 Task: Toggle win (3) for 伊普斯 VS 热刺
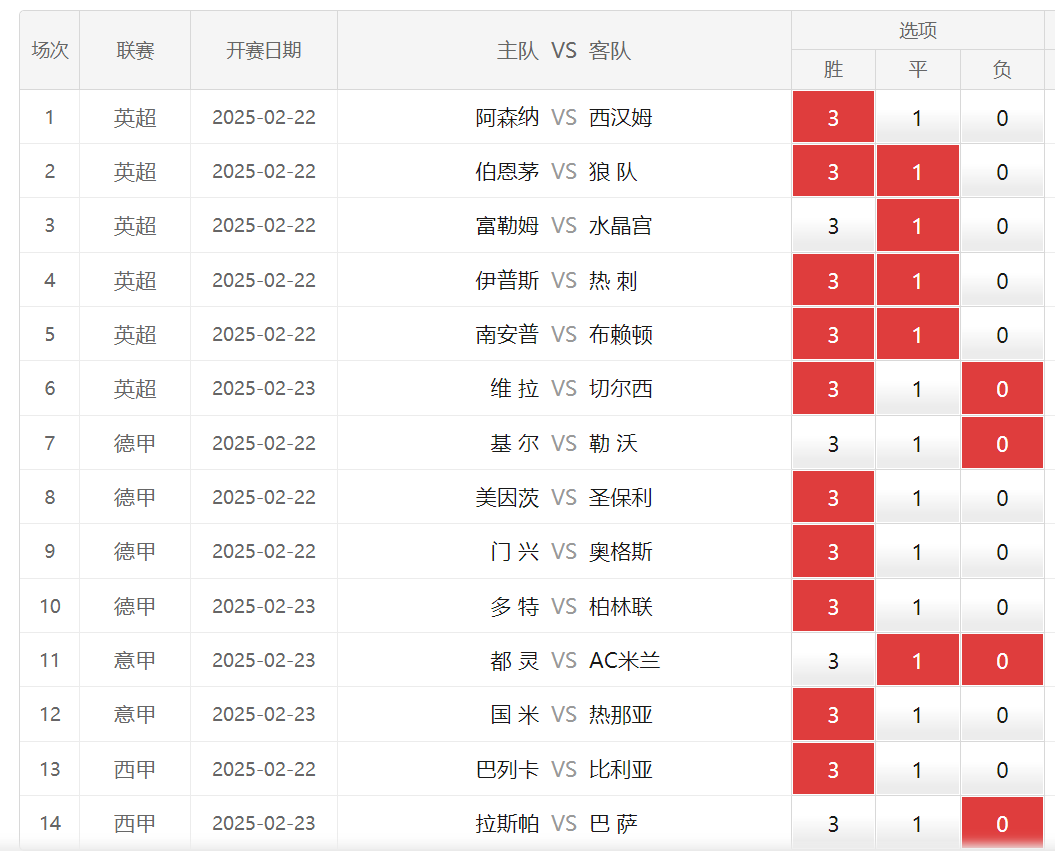pos(833,280)
